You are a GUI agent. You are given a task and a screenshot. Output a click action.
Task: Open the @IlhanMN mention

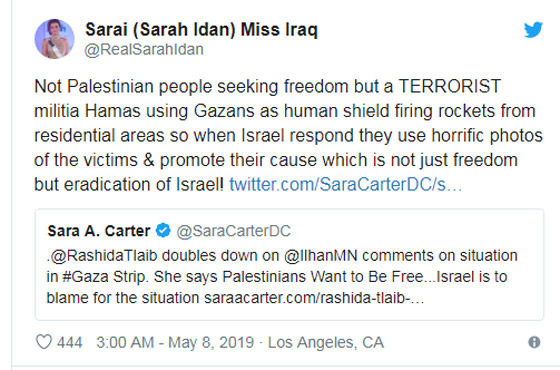[x=320, y=256]
